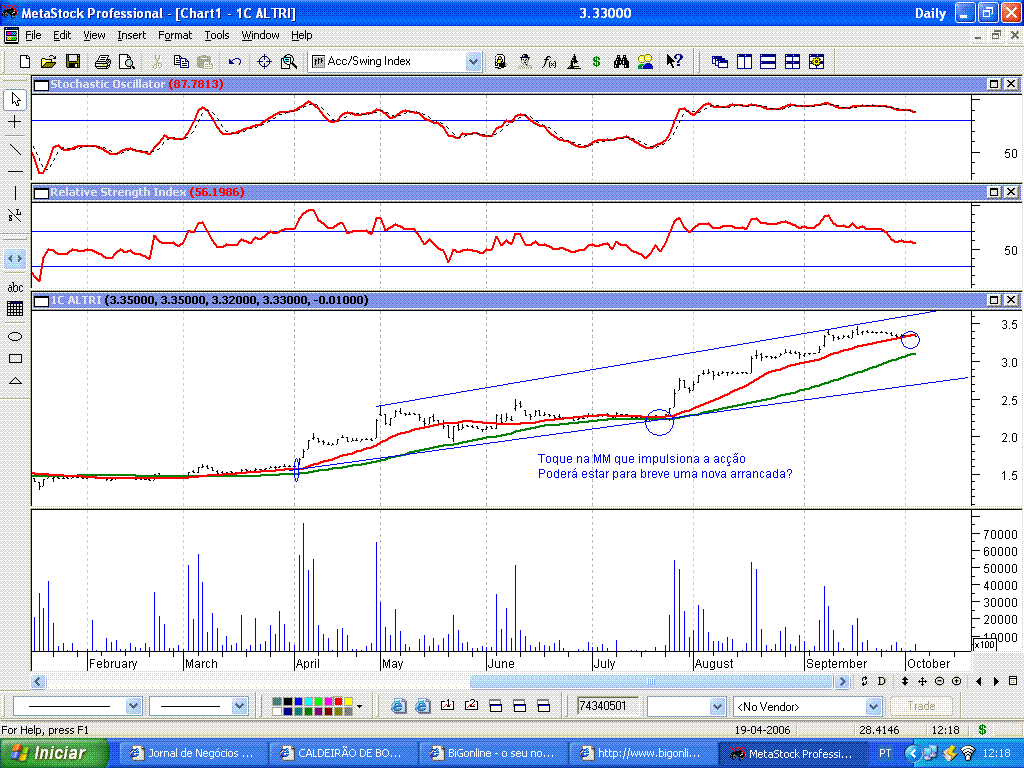Open a file with folder icon
The height and width of the screenshot is (768, 1024).
(48, 61)
